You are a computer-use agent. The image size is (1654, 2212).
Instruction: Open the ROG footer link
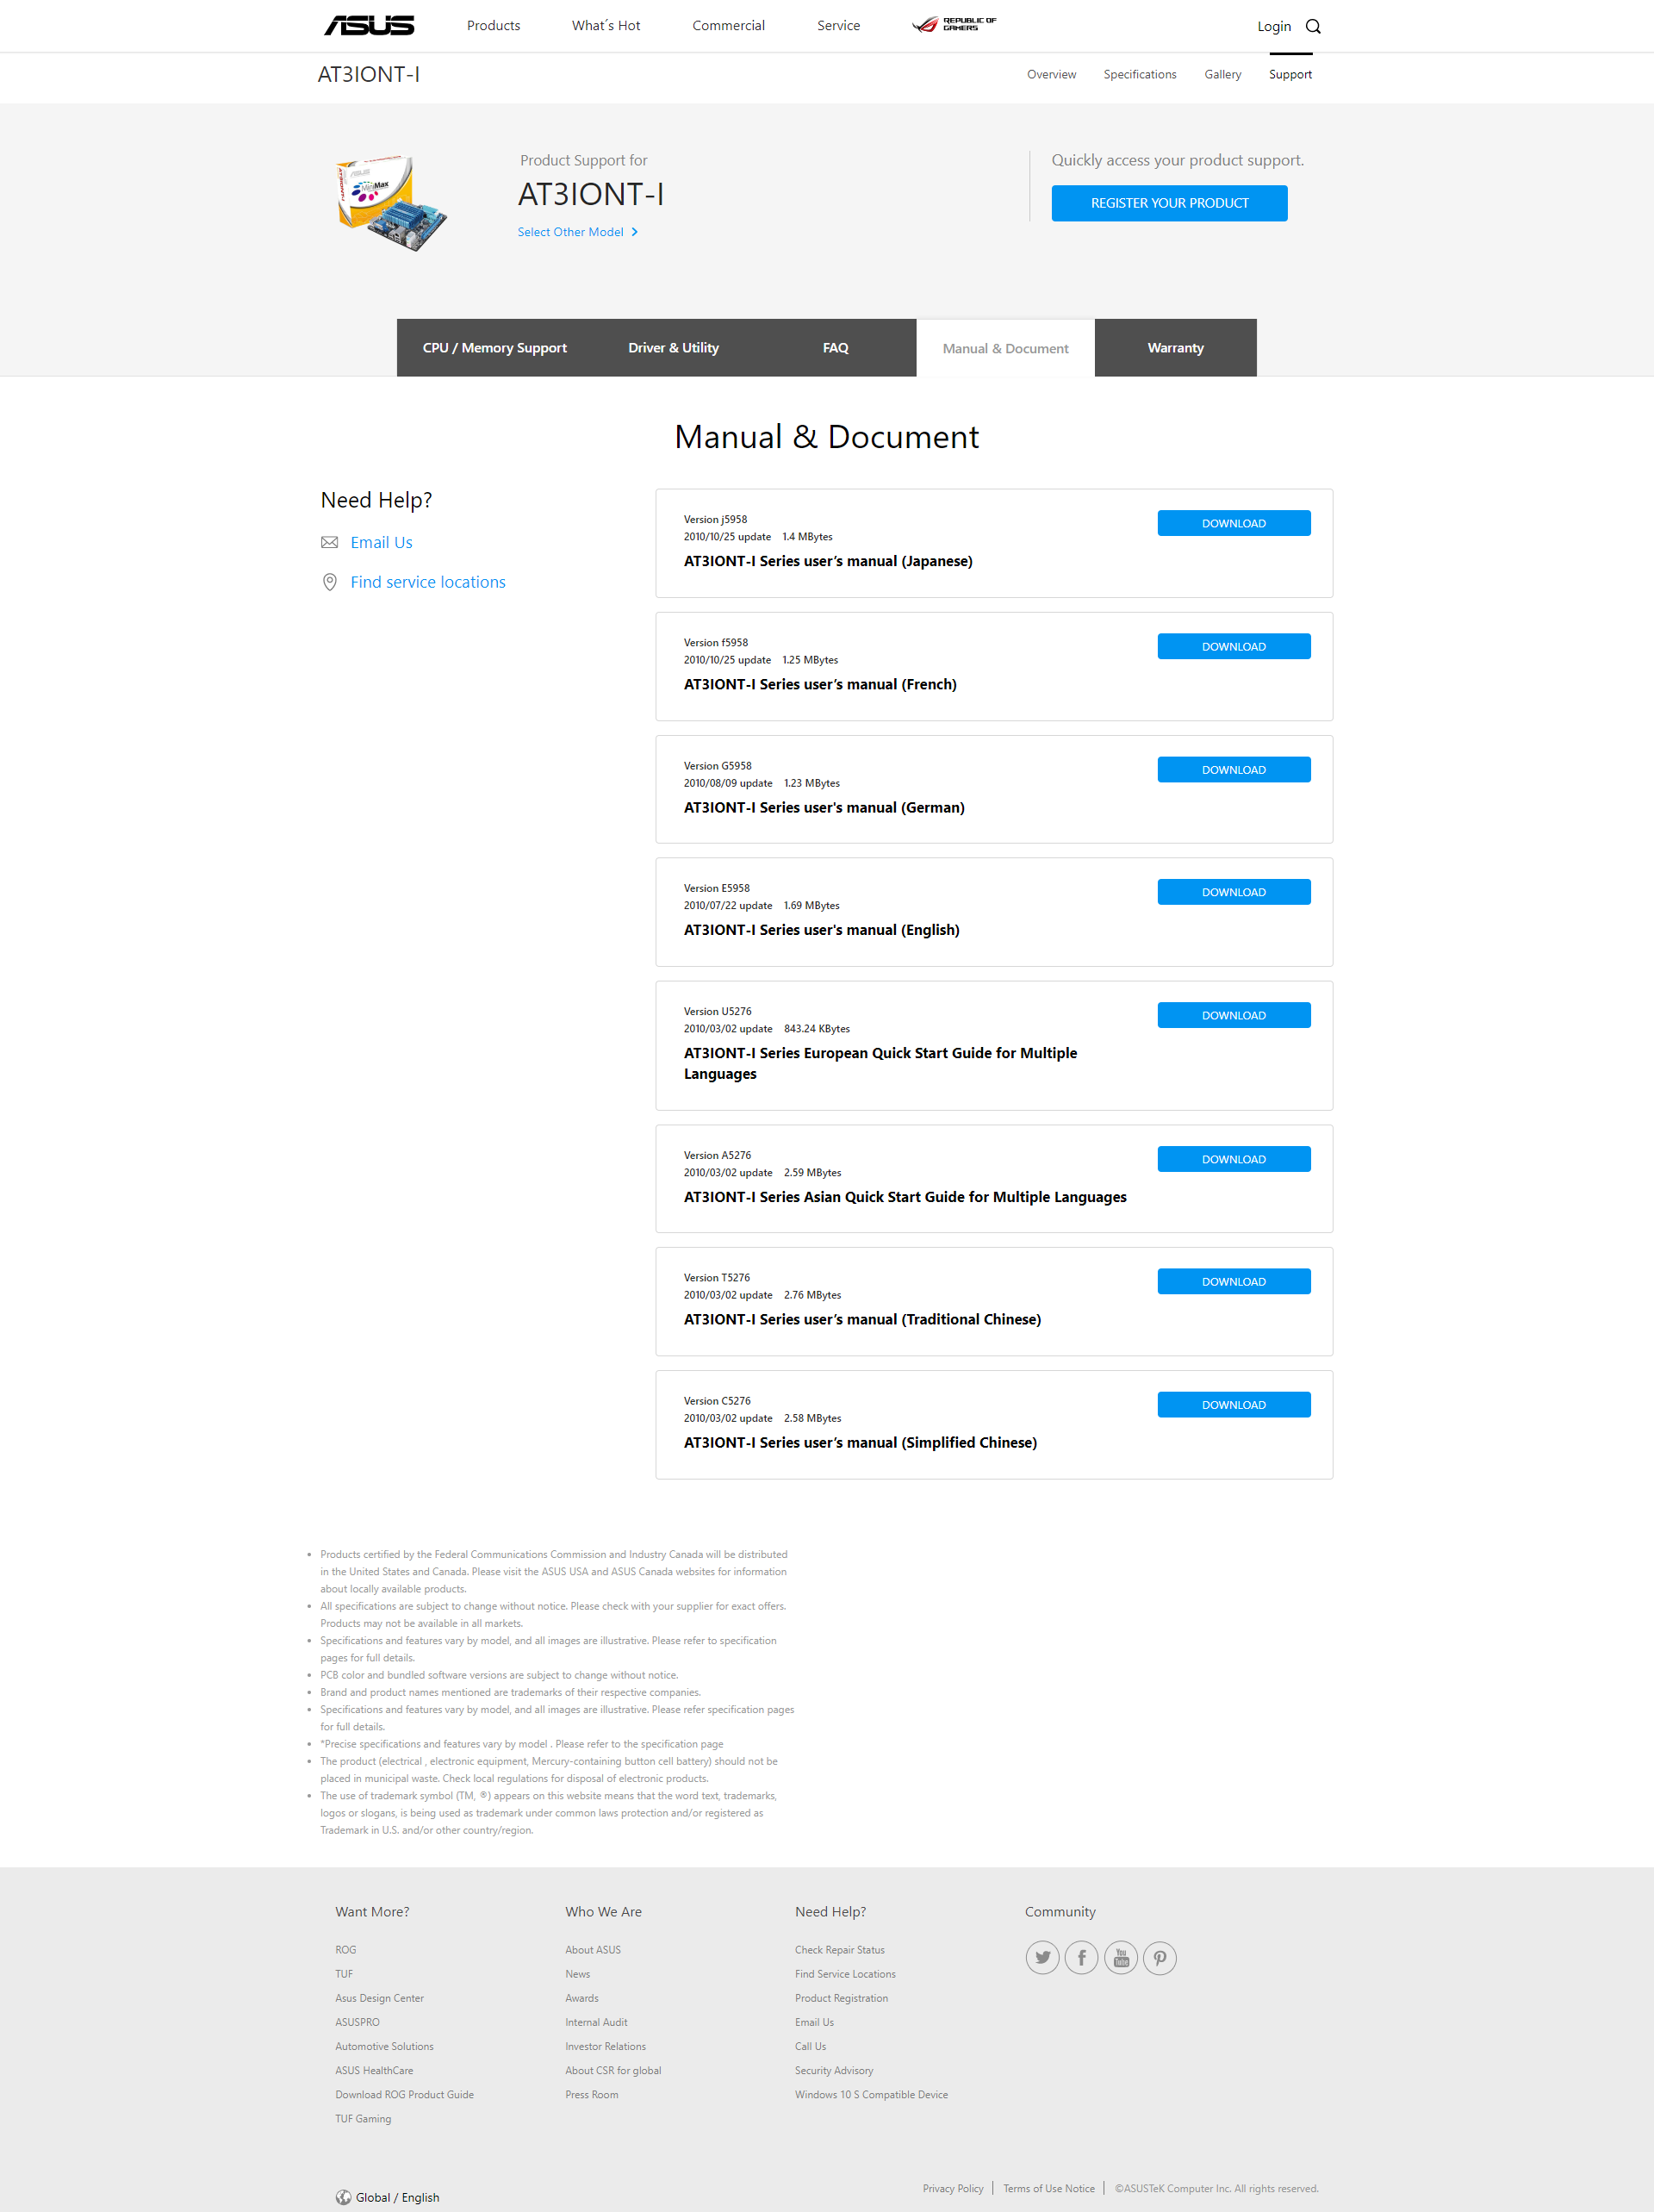[x=345, y=1949]
